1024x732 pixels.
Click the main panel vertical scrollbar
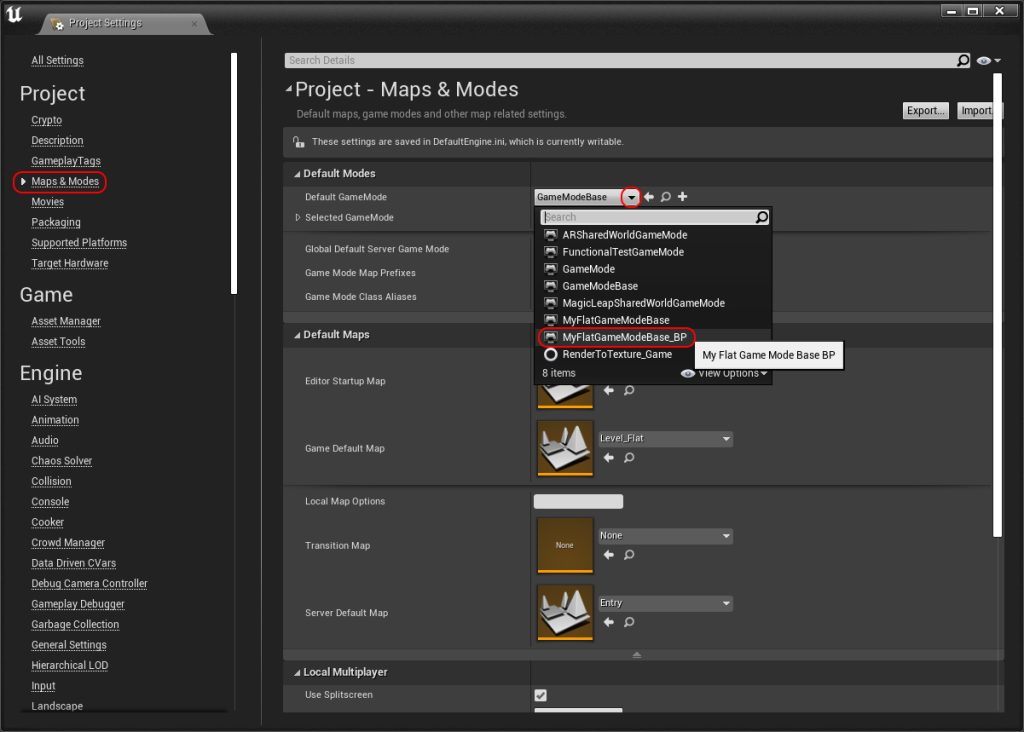[x=997, y=300]
